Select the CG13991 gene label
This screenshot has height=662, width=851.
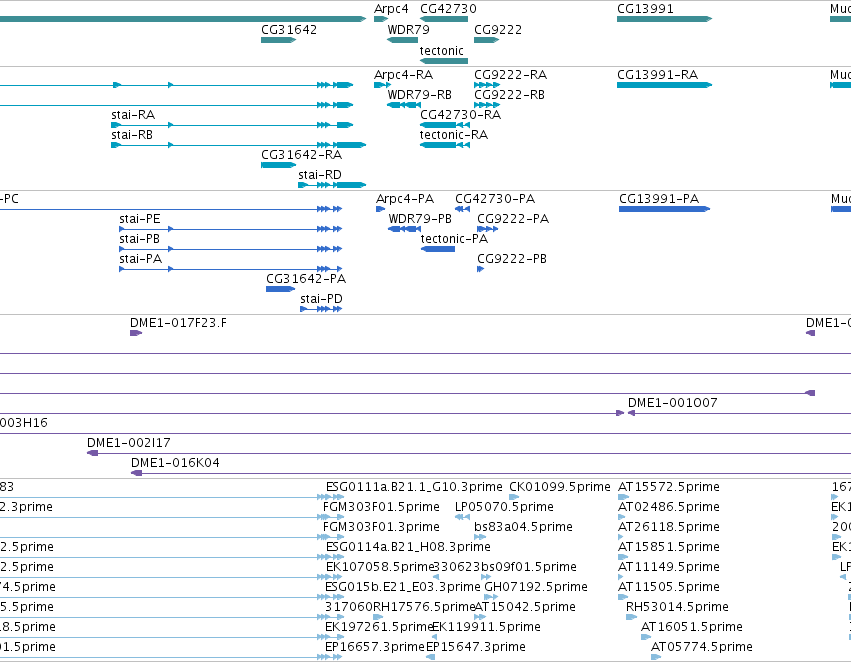645,9
